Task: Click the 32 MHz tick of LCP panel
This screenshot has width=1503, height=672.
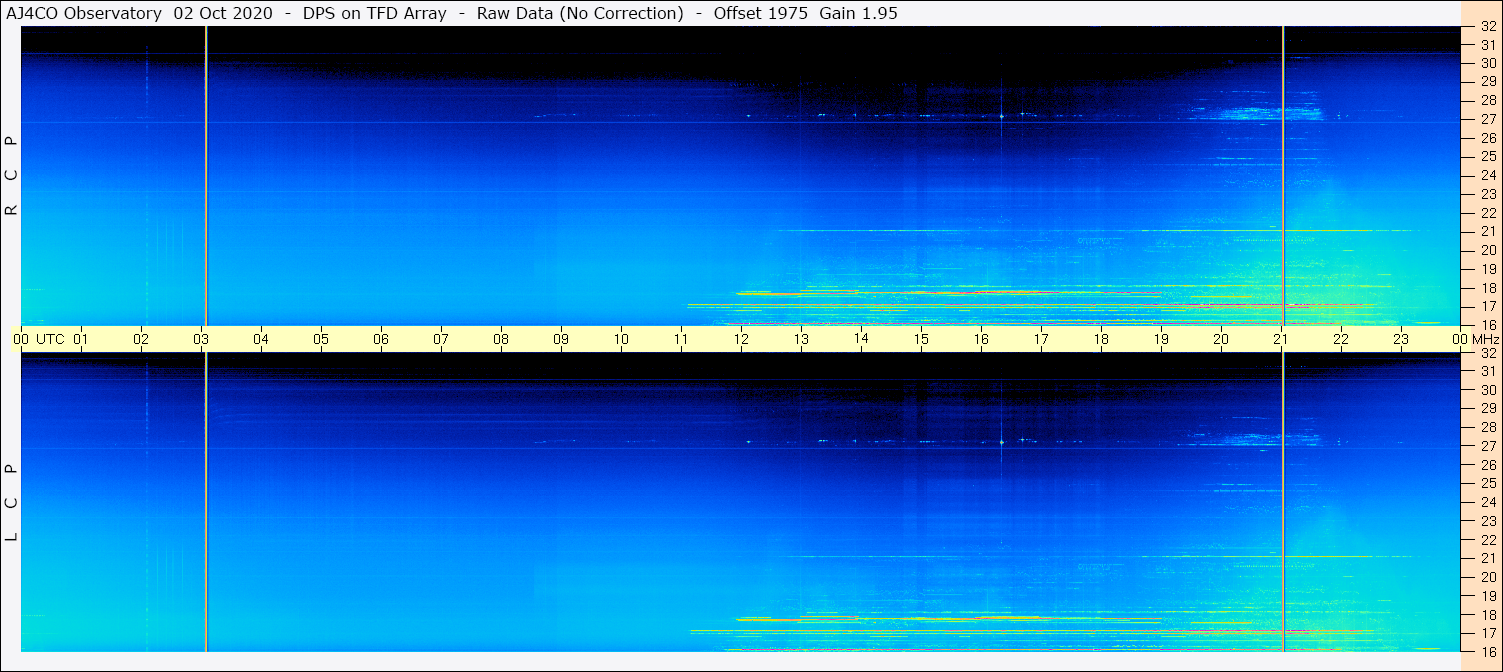Action: pyautogui.click(x=1487, y=353)
